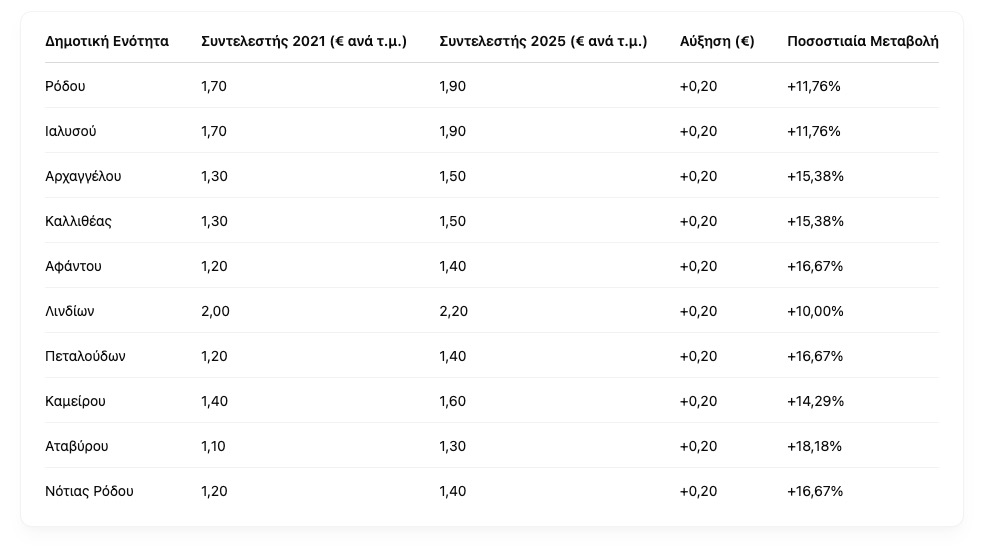The height and width of the screenshot is (557, 995).
Task: Select the Συντελεστής 2021 column header
Action: [304, 41]
